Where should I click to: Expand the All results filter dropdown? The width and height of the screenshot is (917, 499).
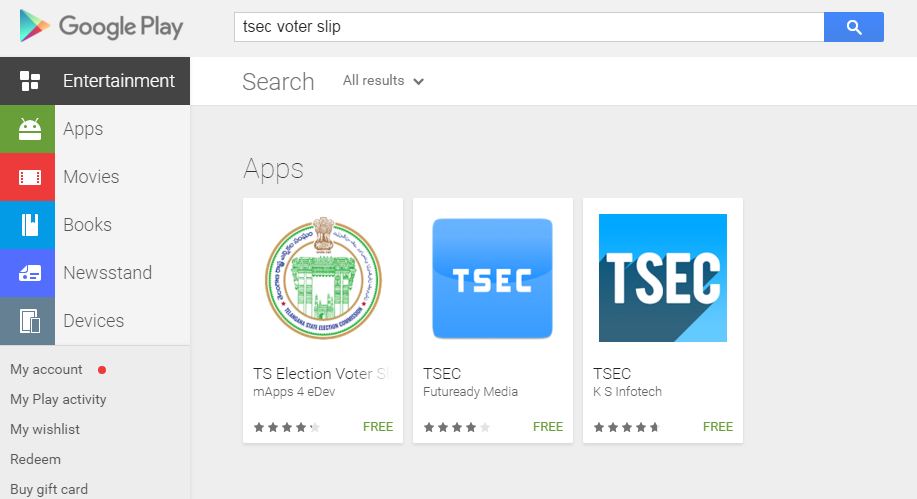tap(383, 81)
